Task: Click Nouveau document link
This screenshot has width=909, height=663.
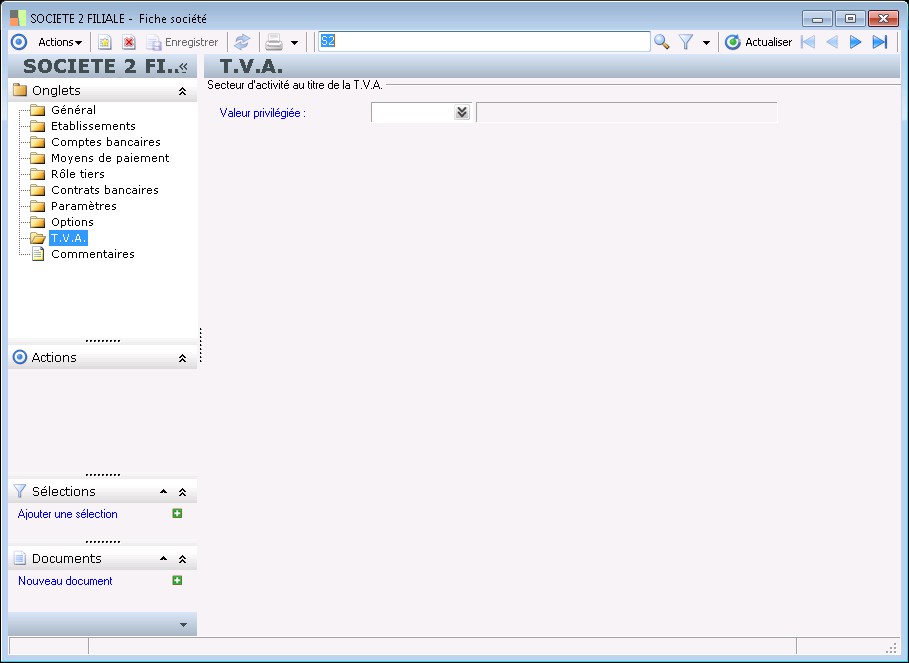Action: click(x=65, y=581)
